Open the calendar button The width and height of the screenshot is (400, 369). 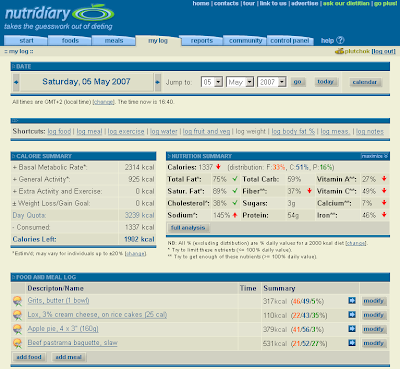click(365, 82)
